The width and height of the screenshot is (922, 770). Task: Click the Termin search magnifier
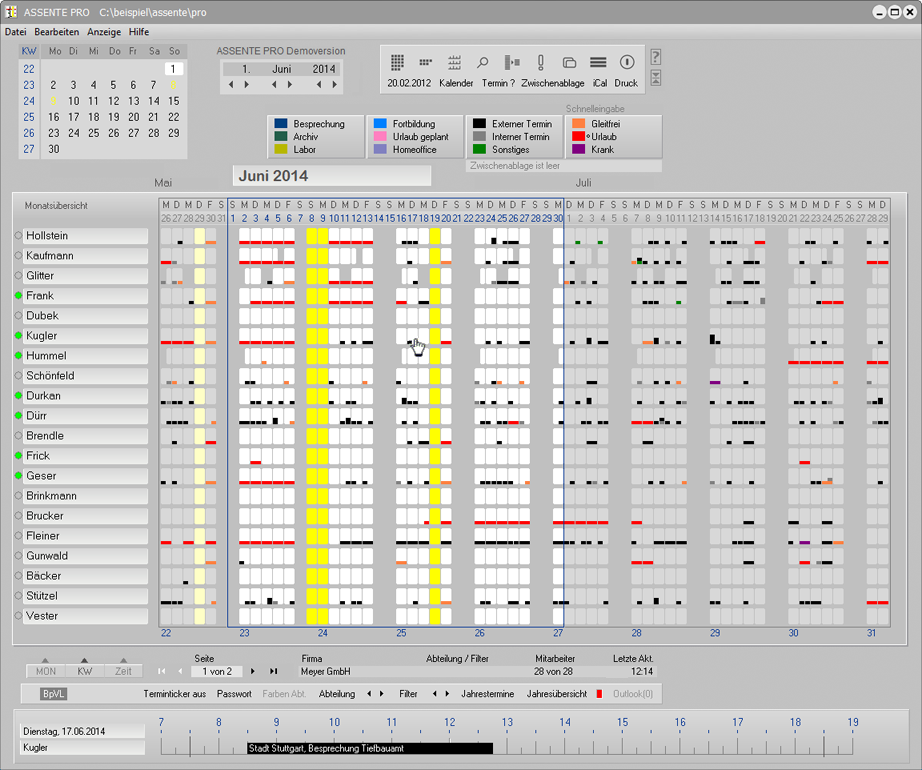pos(483,62)
